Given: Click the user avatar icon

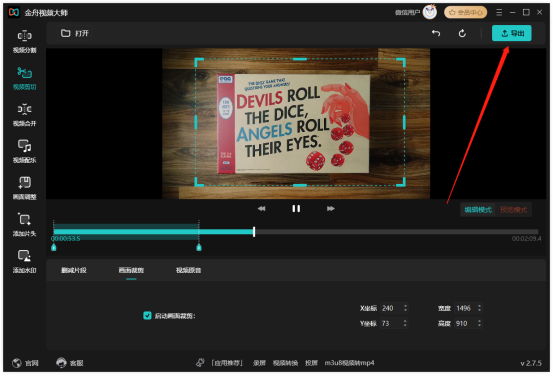Looking at the screenshot, I should coord(430,12).
